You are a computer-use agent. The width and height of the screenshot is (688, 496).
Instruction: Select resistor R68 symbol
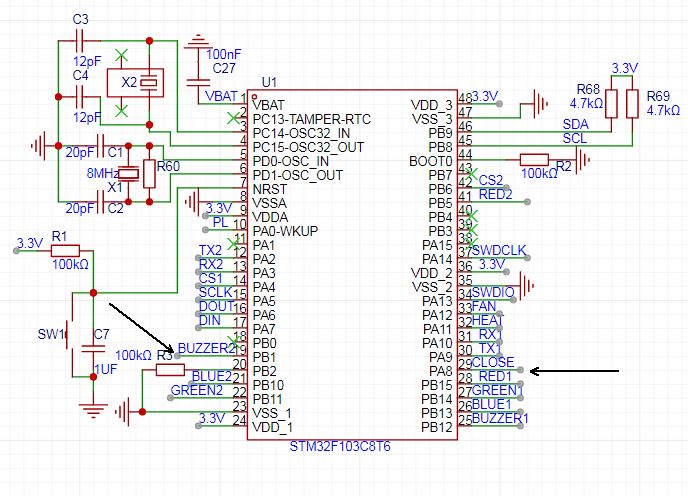pyautogui.click(x=611, y=104)
